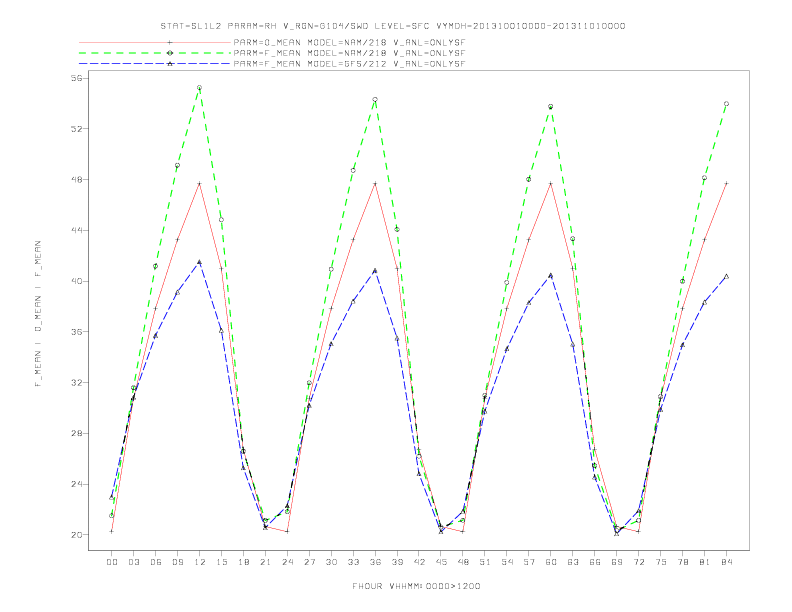The height and width of the screenshot is (612, 792).
Task: Click y-axis tick label 40
Action: pos(79,281)
